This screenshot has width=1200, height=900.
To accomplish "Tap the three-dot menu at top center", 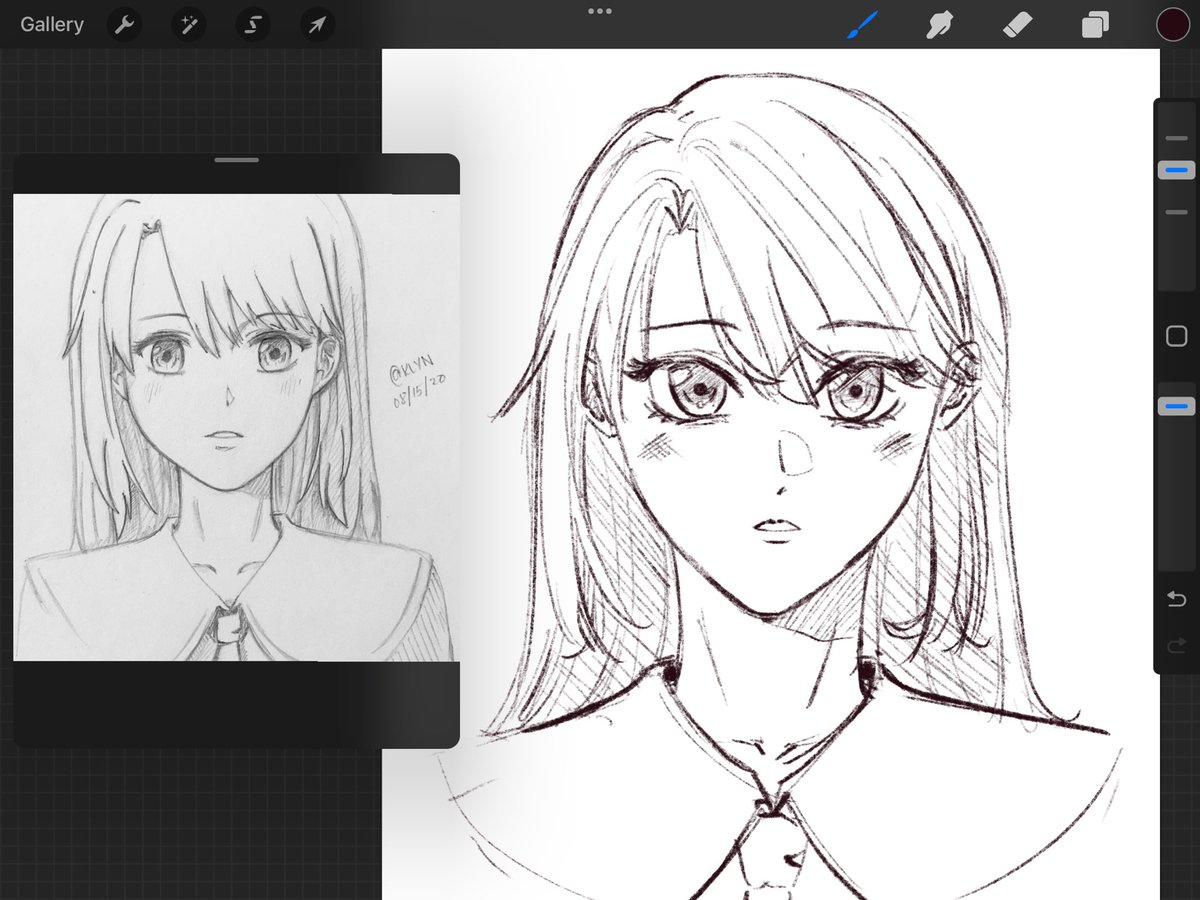I will [600, 11].
